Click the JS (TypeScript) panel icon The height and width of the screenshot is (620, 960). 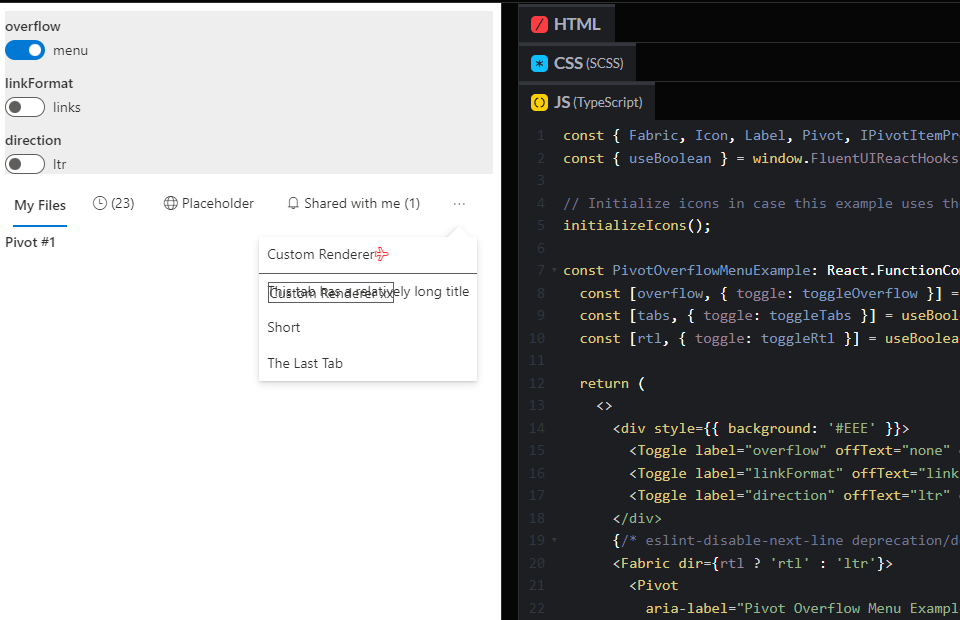click(x=537, y=101)
